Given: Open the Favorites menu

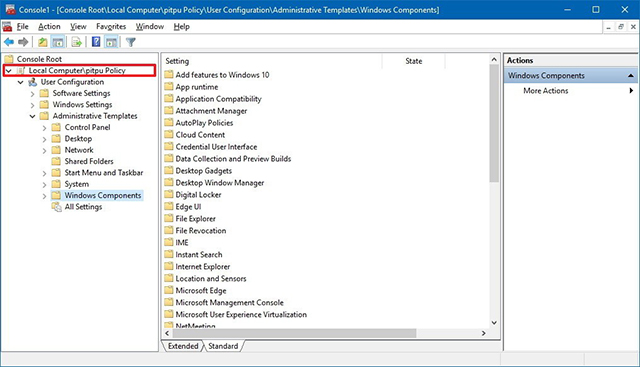Looking at the screenshot, I should pyautogui.click(x=111, y=27).
